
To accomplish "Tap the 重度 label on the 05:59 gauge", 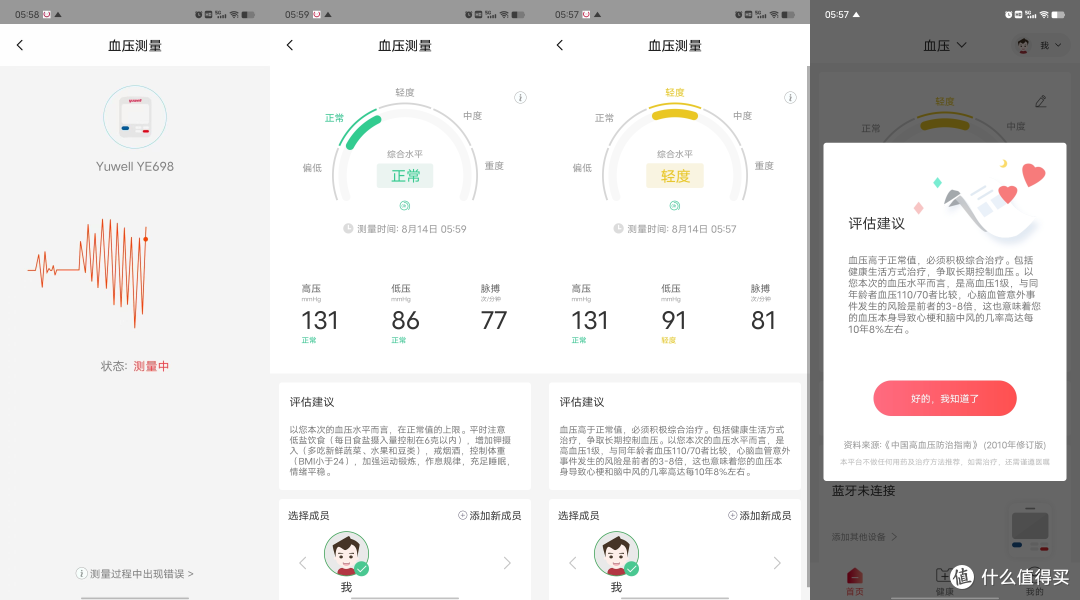I will tap(494, 166).
